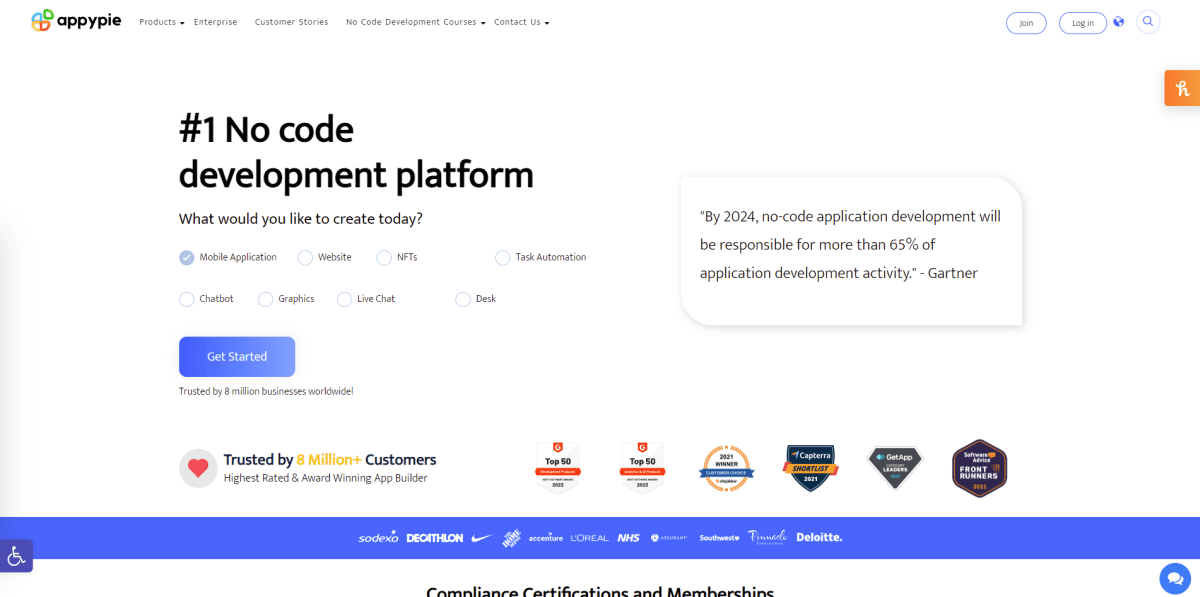Open the Enterprise menu item

point(215,21)
